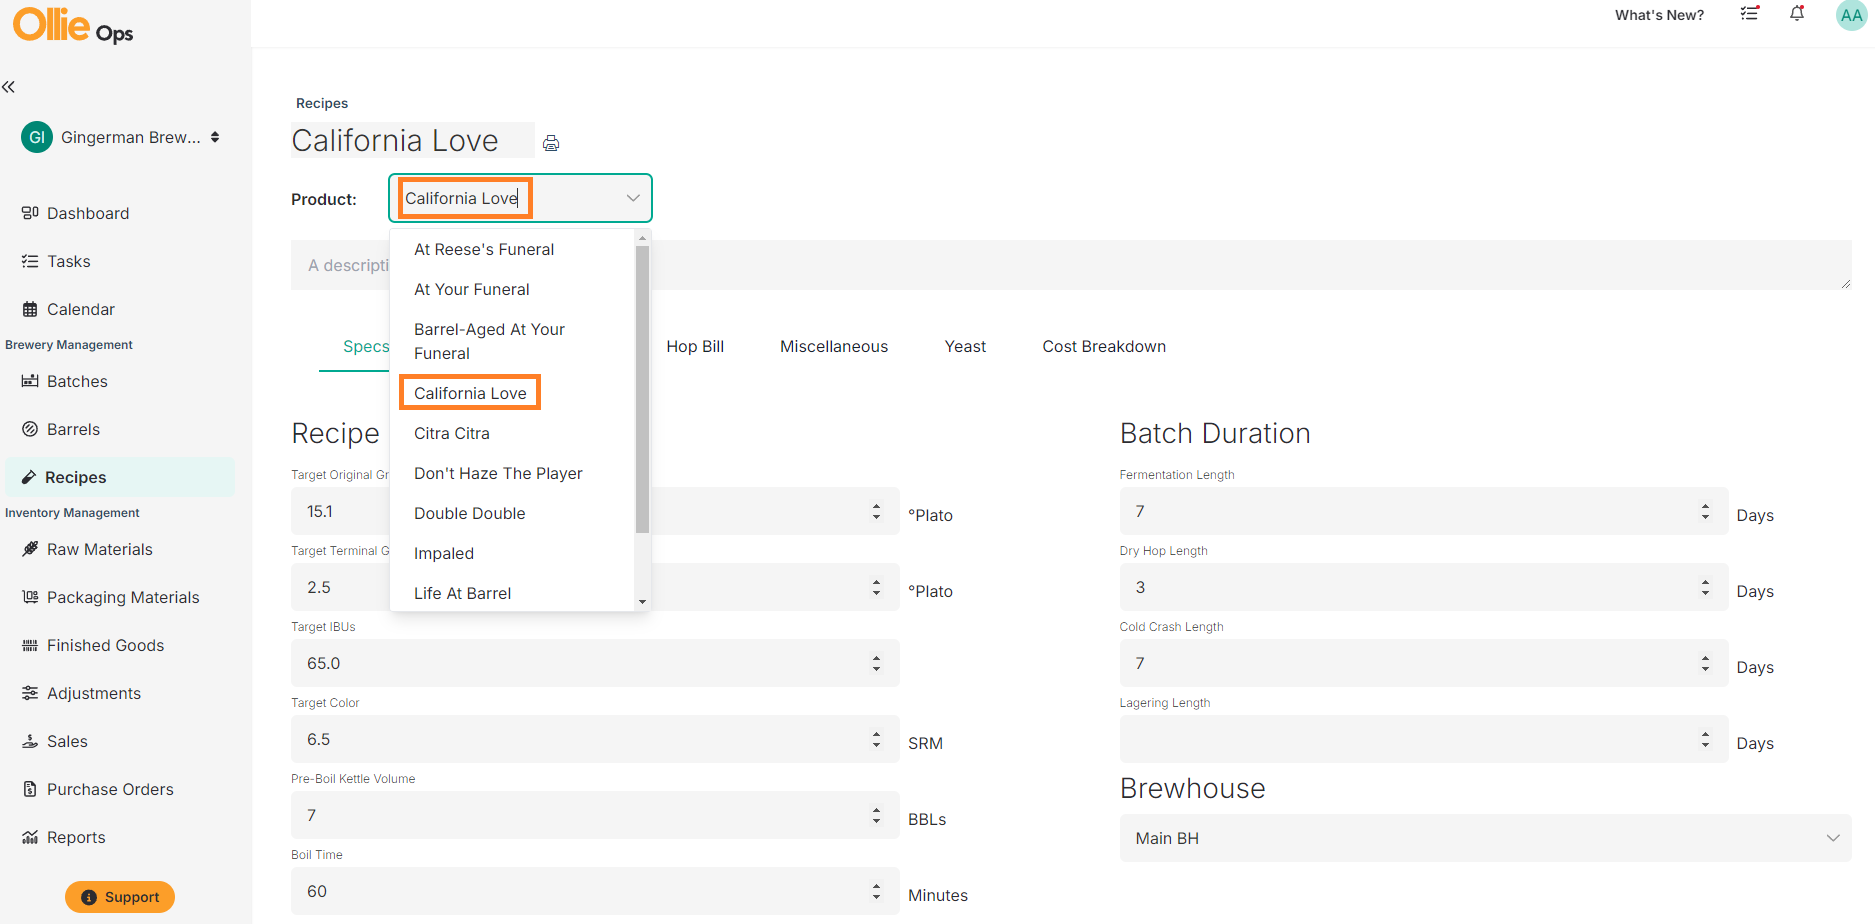The image size is (1875, 924).
Task: Click the Target IBUs input field
Action: pyautogui.click(x=595, y=663)
